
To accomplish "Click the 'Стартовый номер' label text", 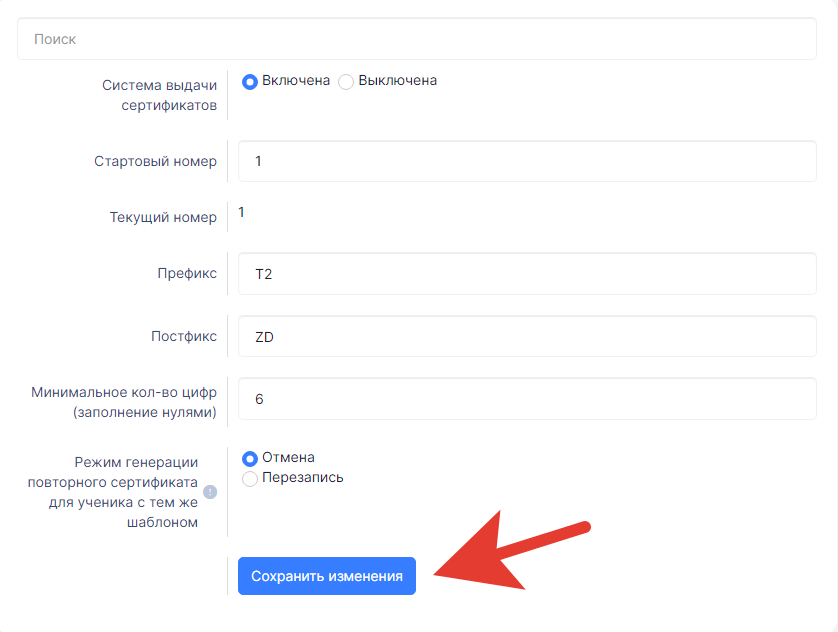I will click(156, 161).
